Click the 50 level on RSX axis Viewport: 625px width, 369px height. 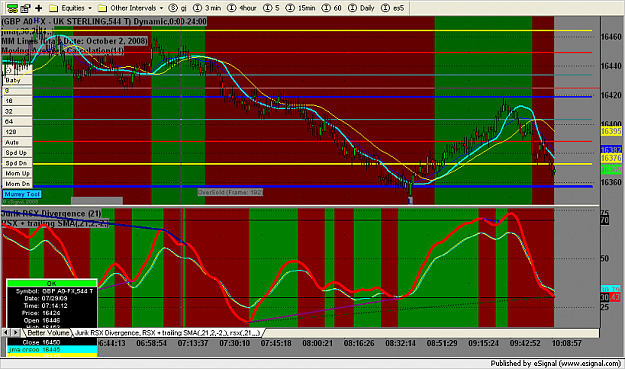[605, 259]
